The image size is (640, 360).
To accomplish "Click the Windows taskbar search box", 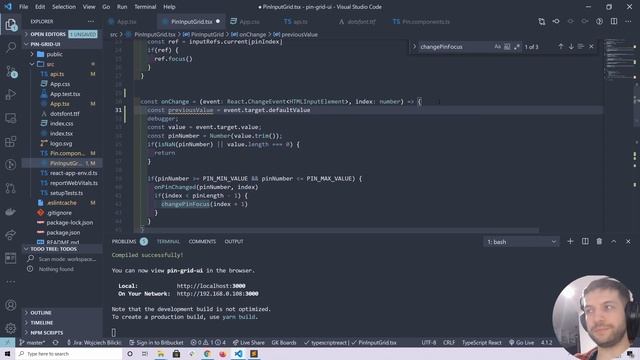I will (x=69, y=353).
